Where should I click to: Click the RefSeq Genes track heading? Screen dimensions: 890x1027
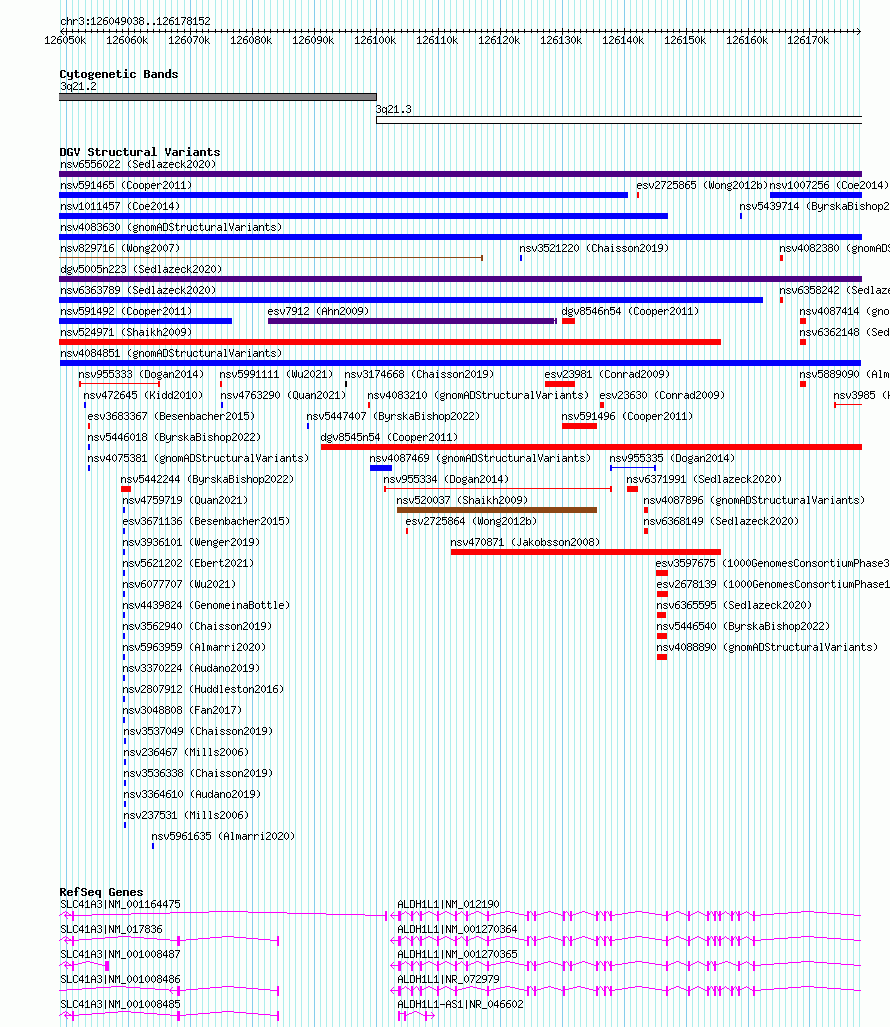click(101, 892)
